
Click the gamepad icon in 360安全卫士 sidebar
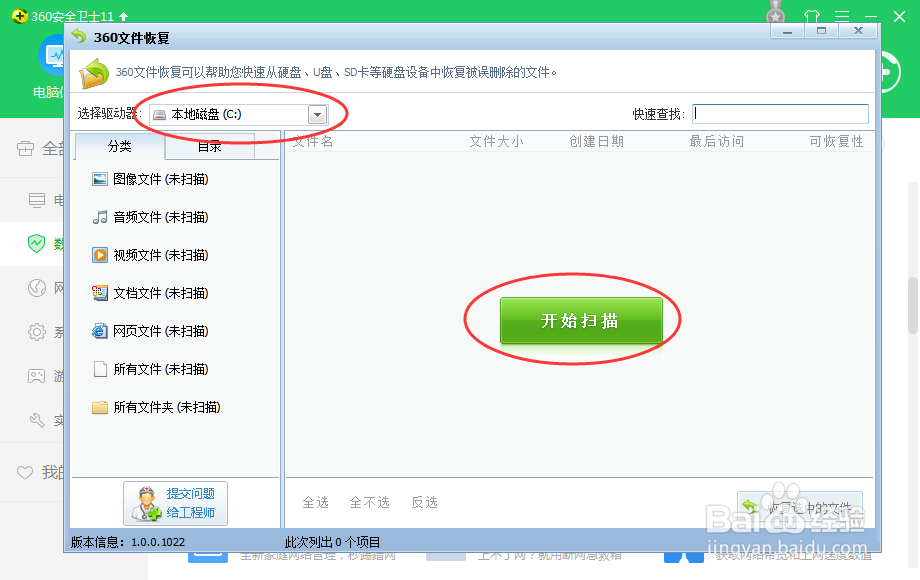pos(36,376)
